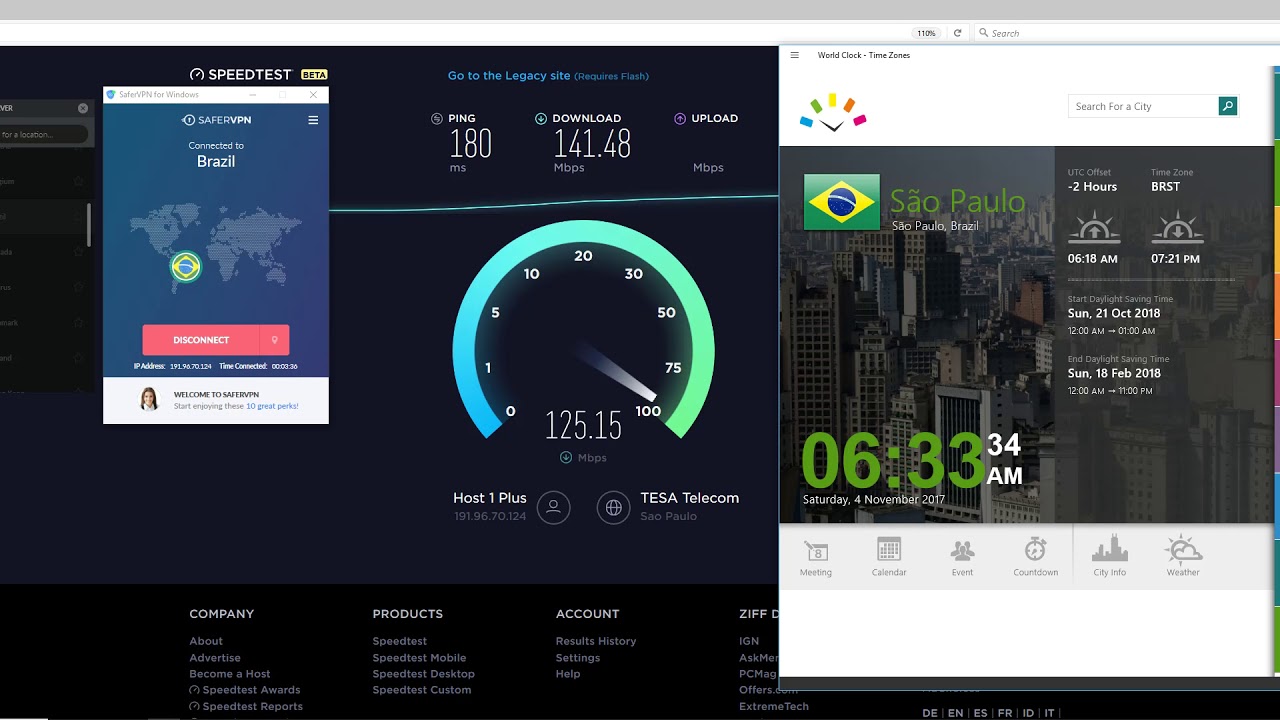Click the city search magnifier button
Viewport: 1280px width, 720px height.
(1228, 106)
